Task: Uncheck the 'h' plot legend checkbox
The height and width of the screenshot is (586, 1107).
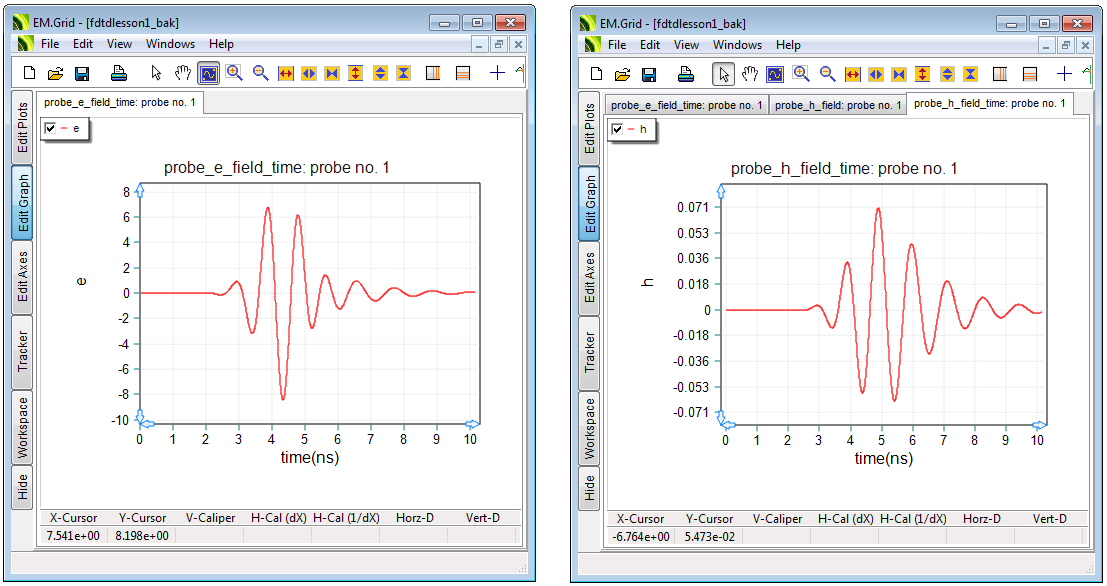Action: coord(618,129)
